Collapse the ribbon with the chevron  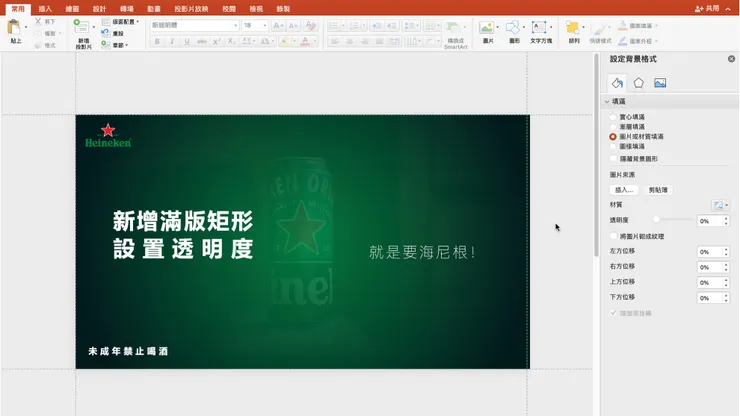point(728,8)
